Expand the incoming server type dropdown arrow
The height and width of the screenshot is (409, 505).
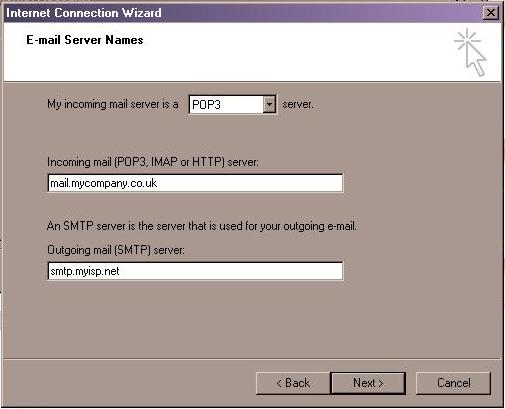[x=269, y=105]
